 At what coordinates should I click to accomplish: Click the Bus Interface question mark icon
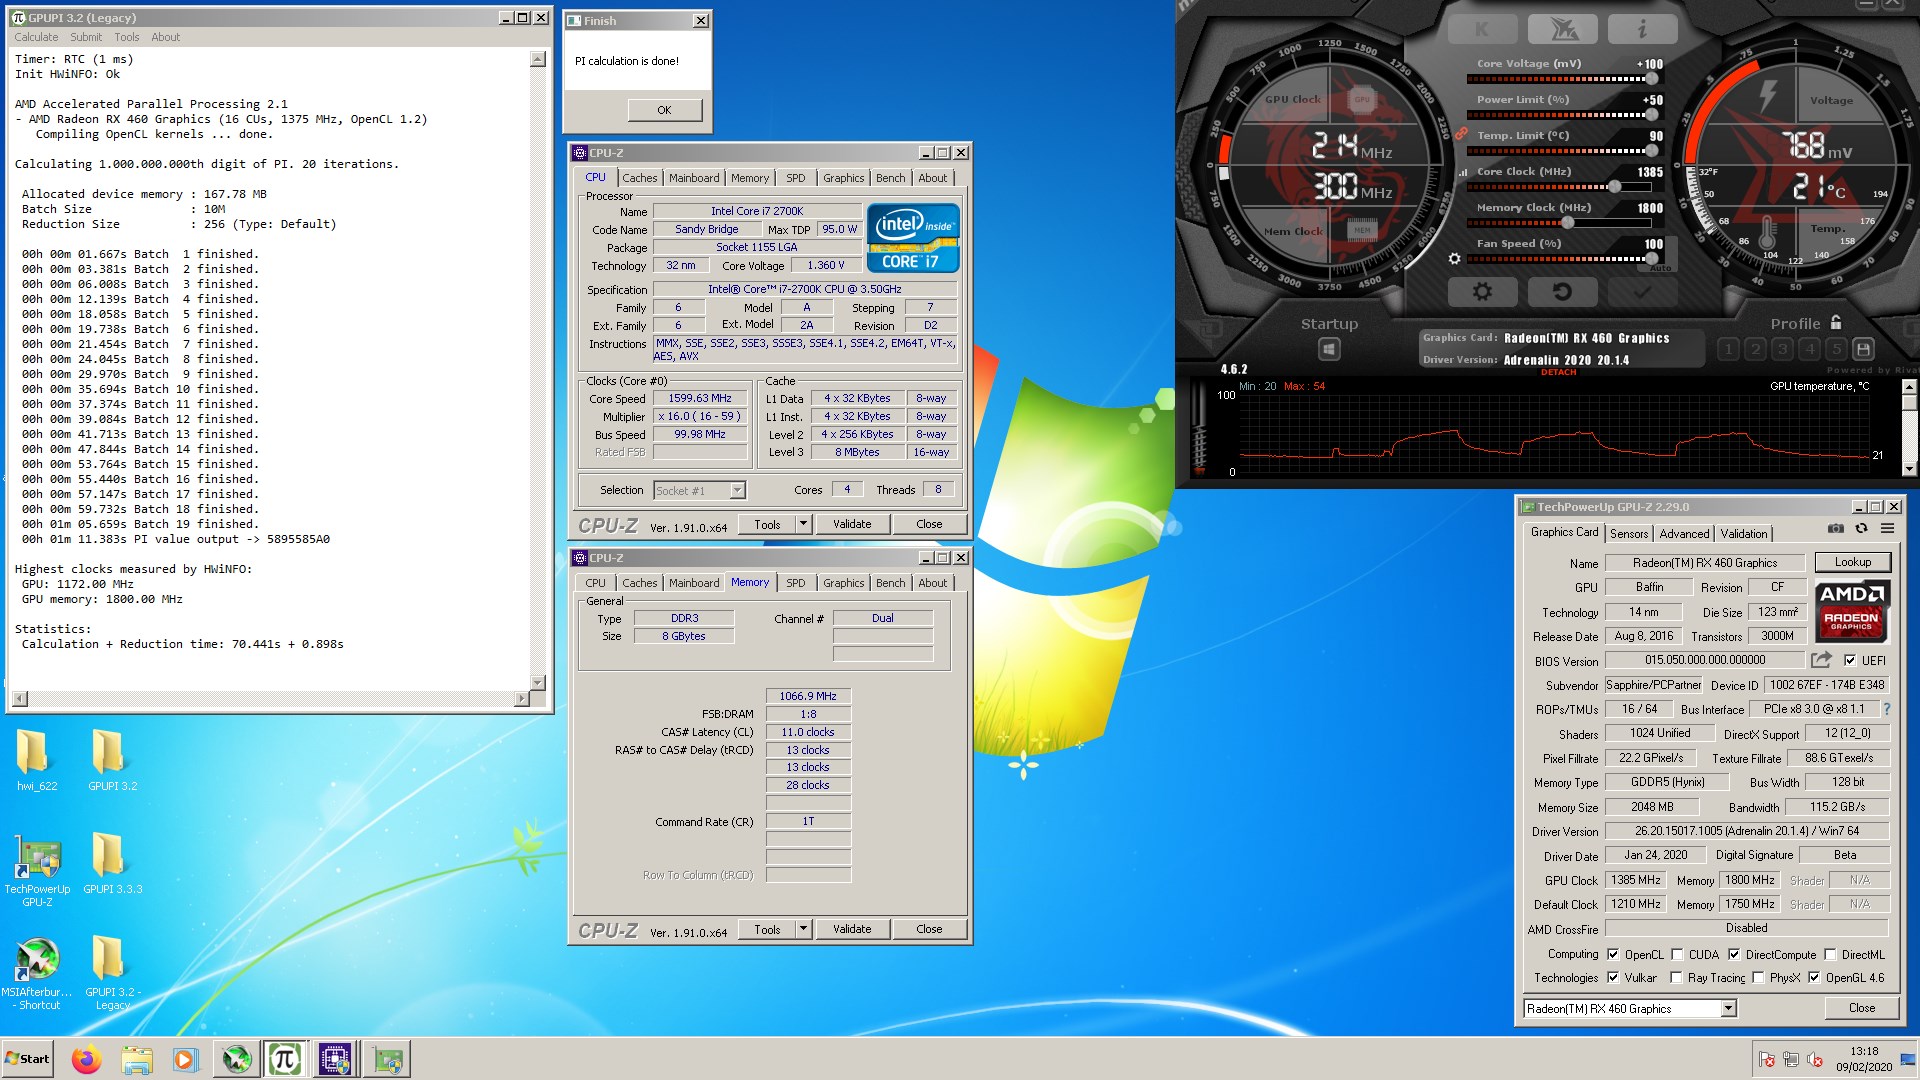pos(1887,709)
